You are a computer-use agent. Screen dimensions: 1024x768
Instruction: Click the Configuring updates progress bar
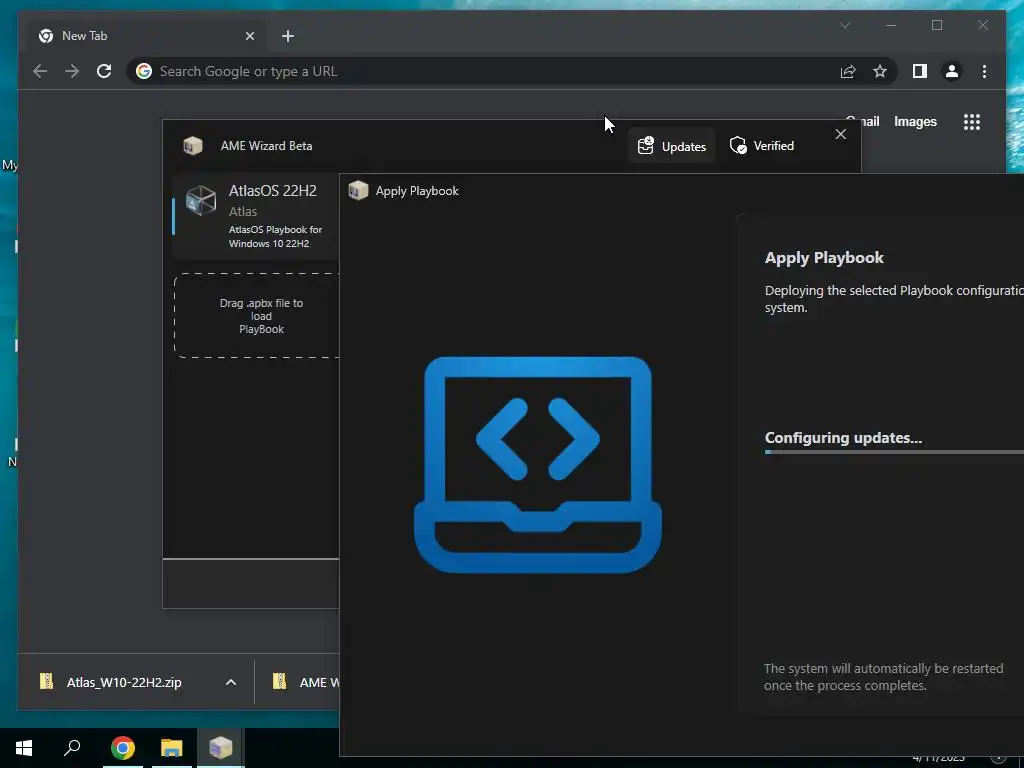point(894,452)
